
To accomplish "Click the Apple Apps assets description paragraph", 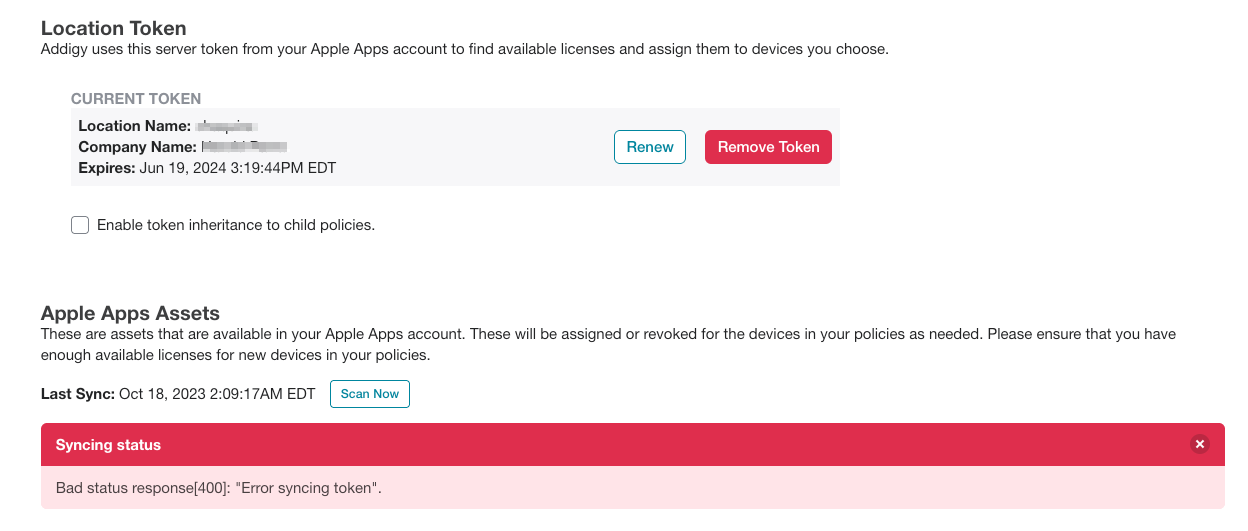I will tap(608, 344).
